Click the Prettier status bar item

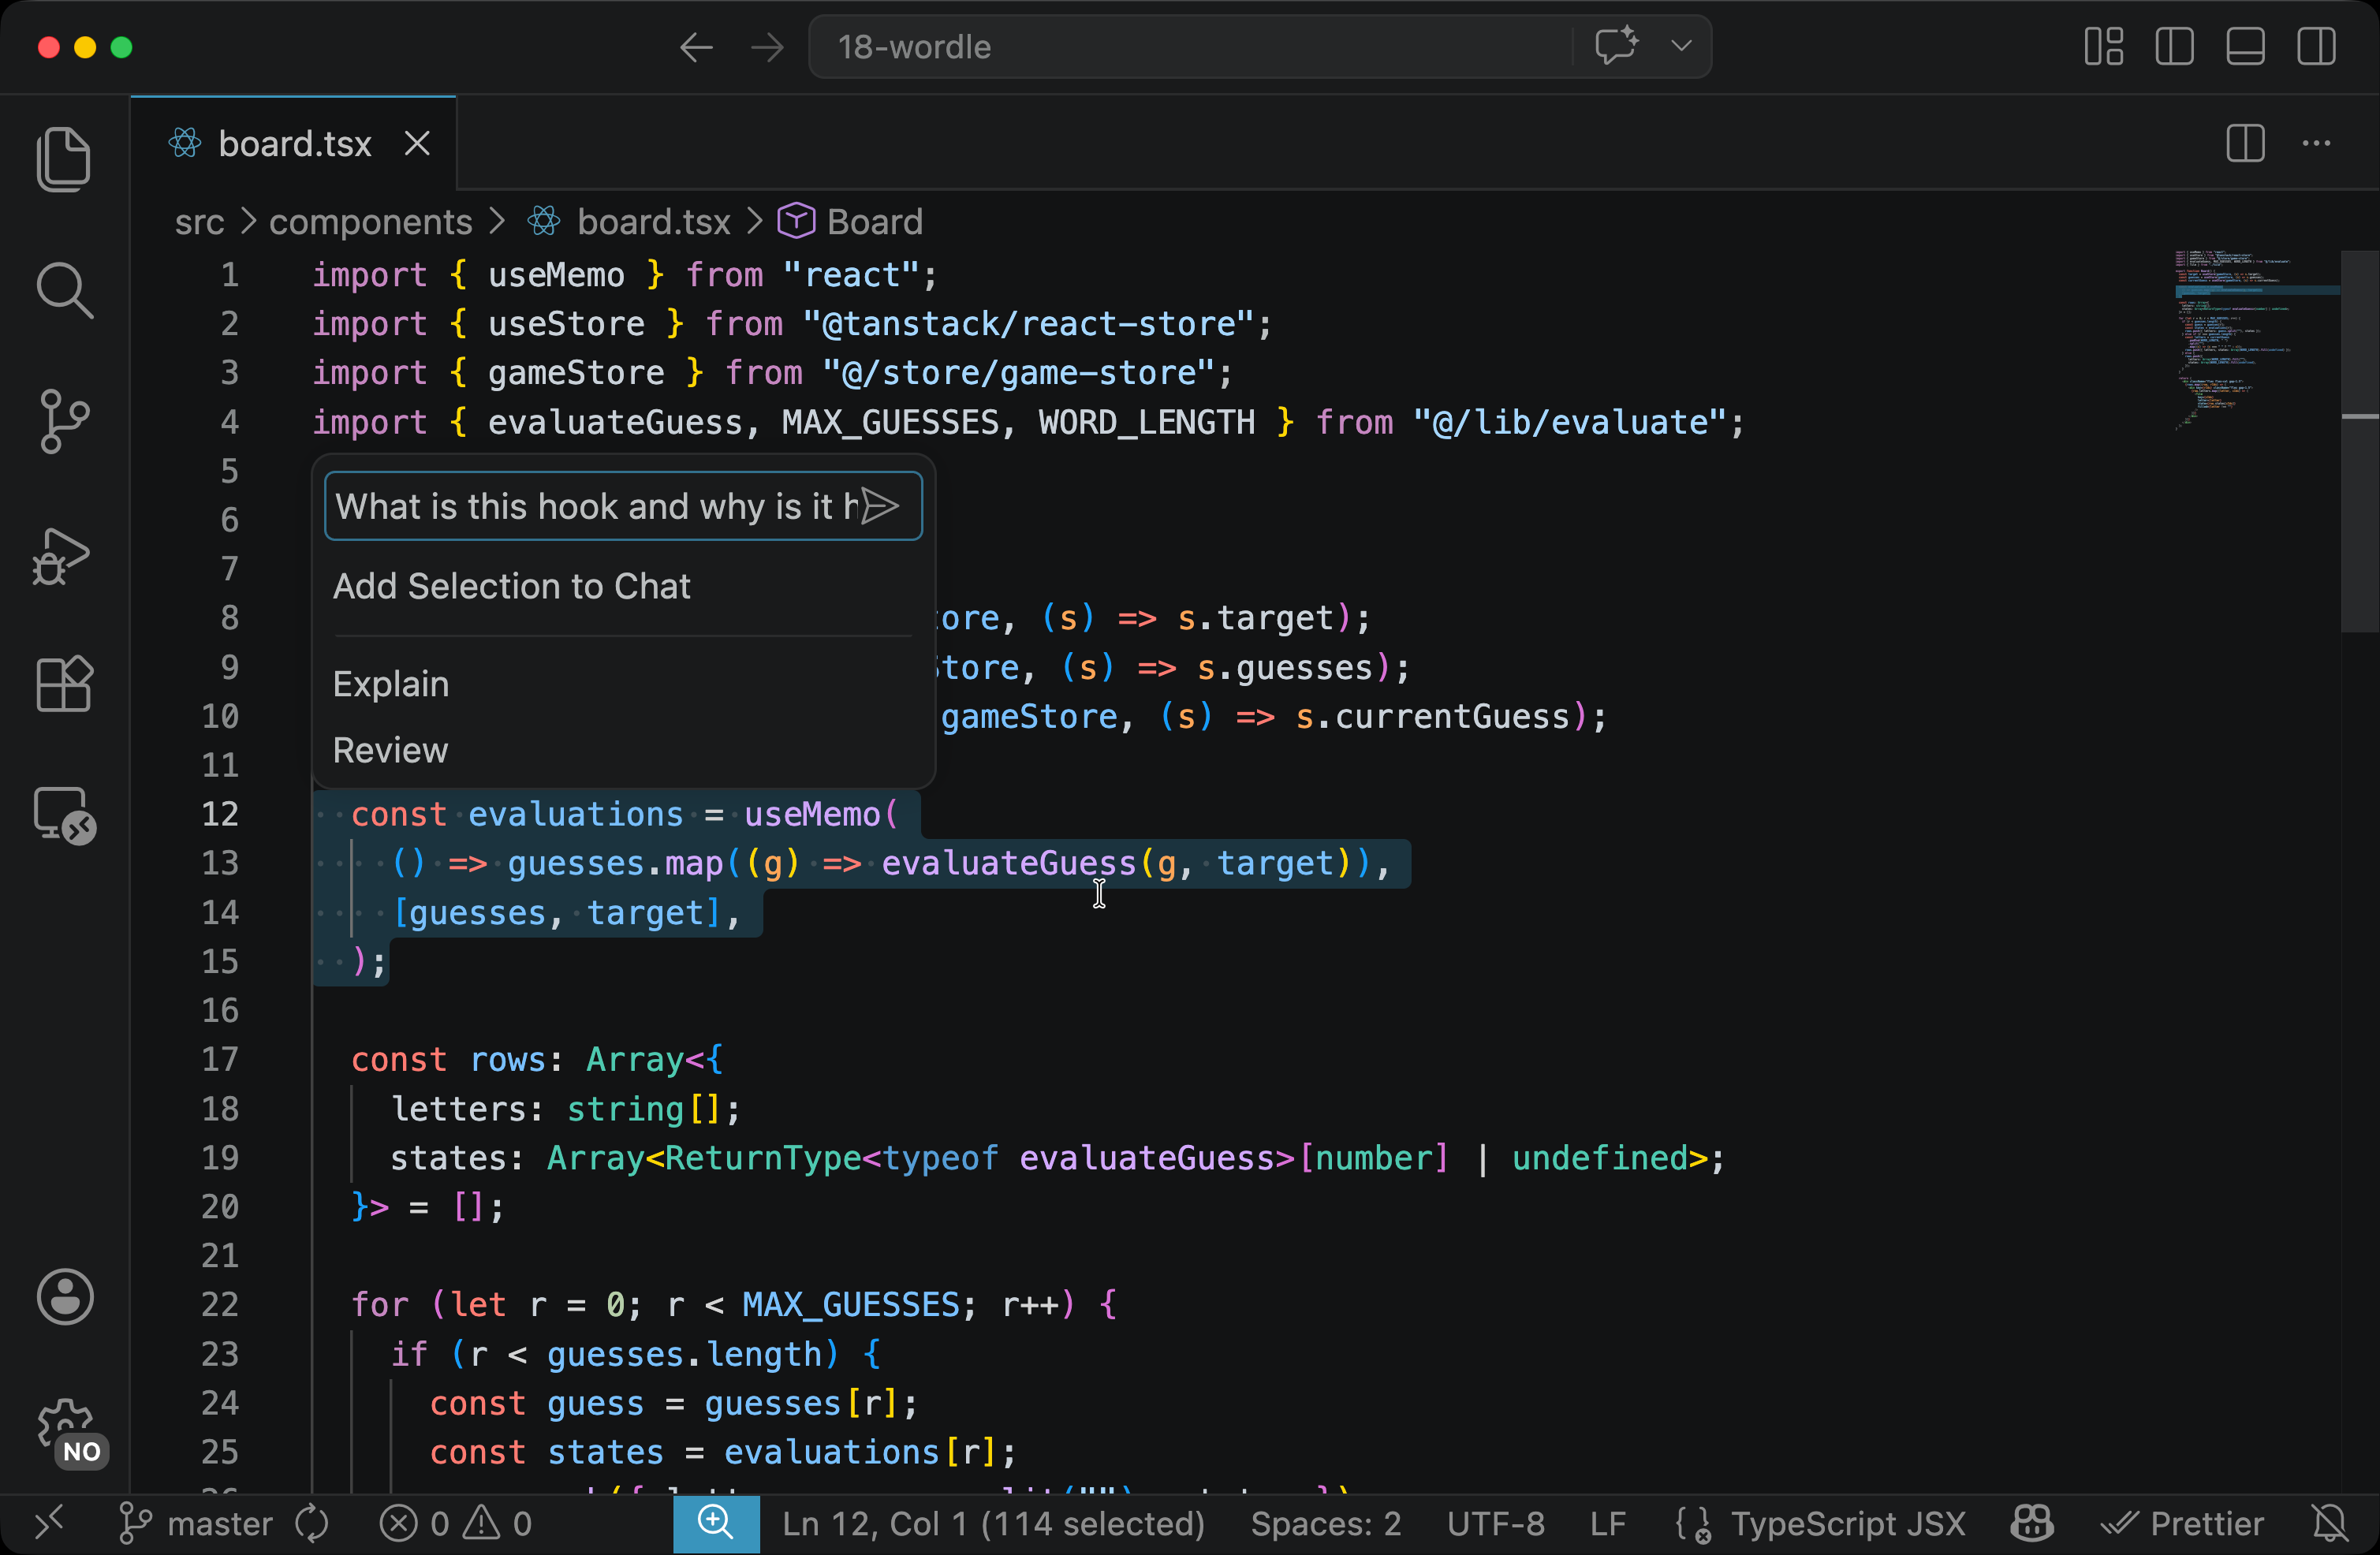point(2182,1524)
